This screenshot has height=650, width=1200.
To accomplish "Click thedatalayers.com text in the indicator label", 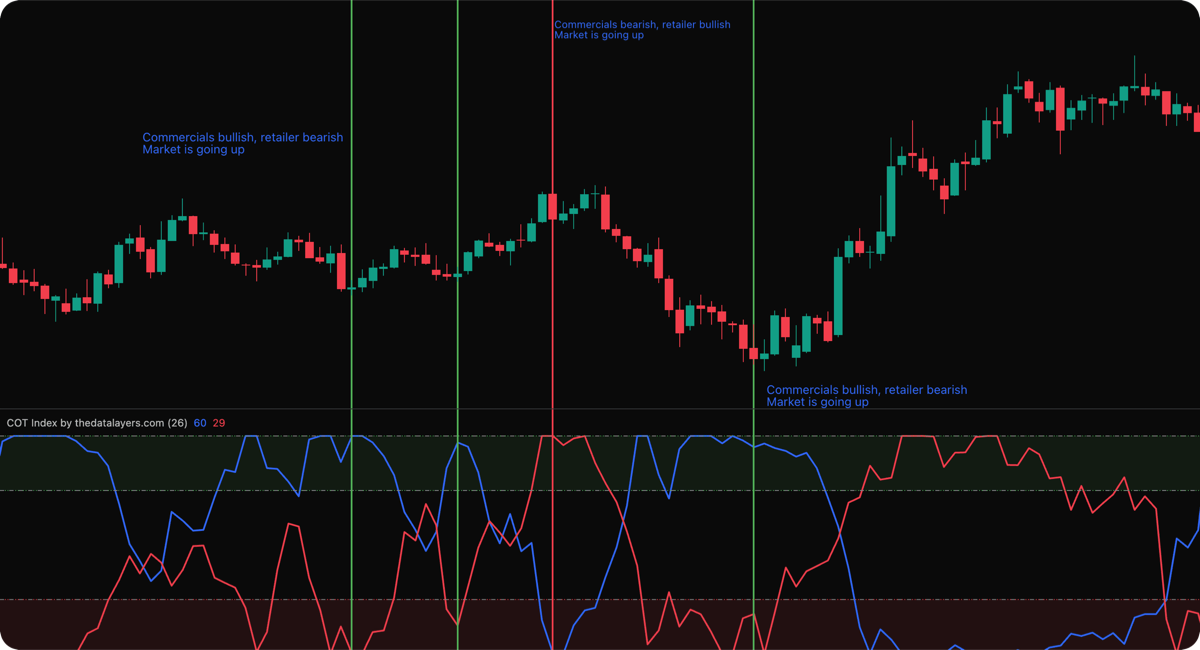I will pyautogui.click(x=120, y=422).
